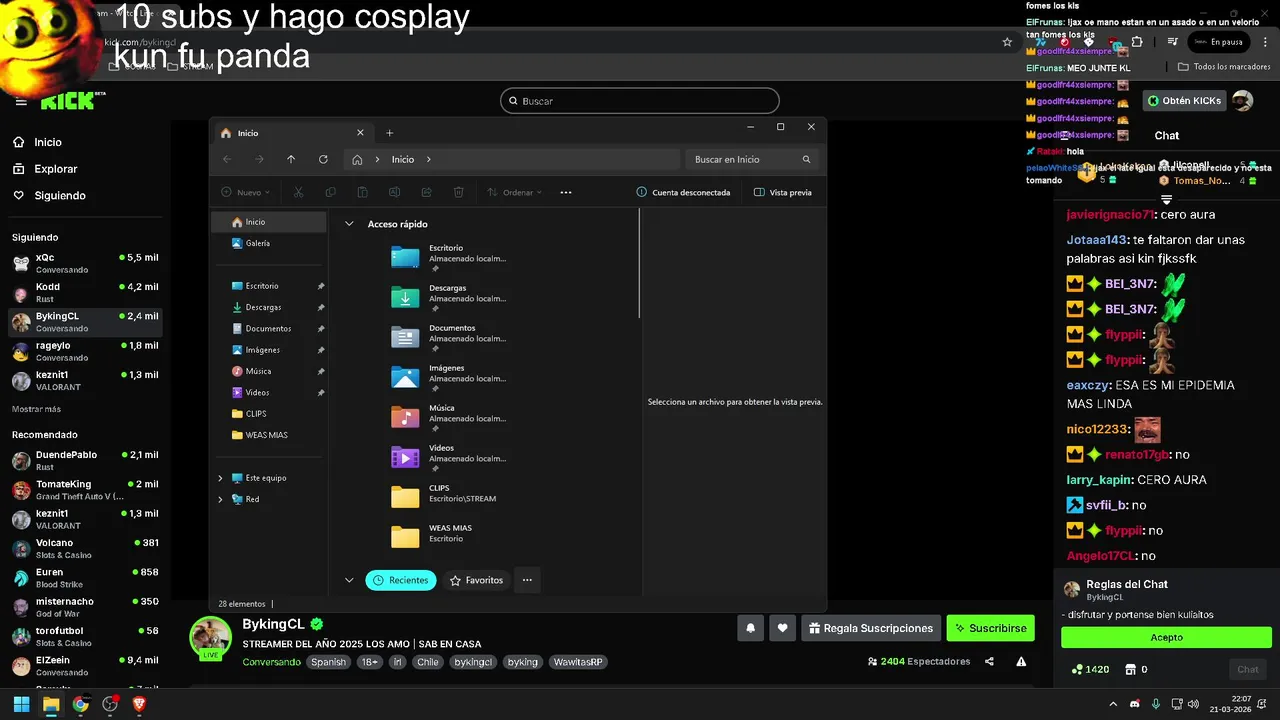Click the Copy icon in Explorer toolbar
This screenshot has width=1280, height=720.
coord(330,192)
